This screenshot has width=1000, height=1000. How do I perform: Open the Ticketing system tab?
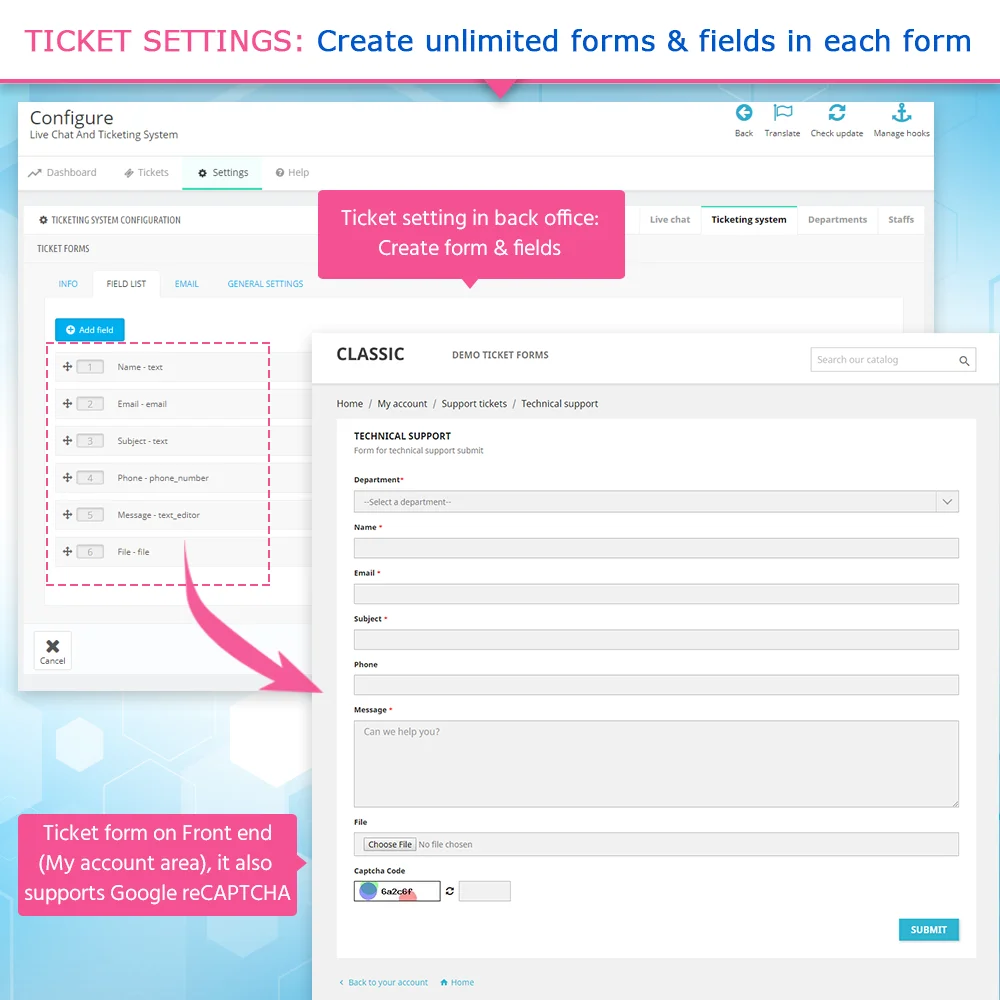click(748, 219)
